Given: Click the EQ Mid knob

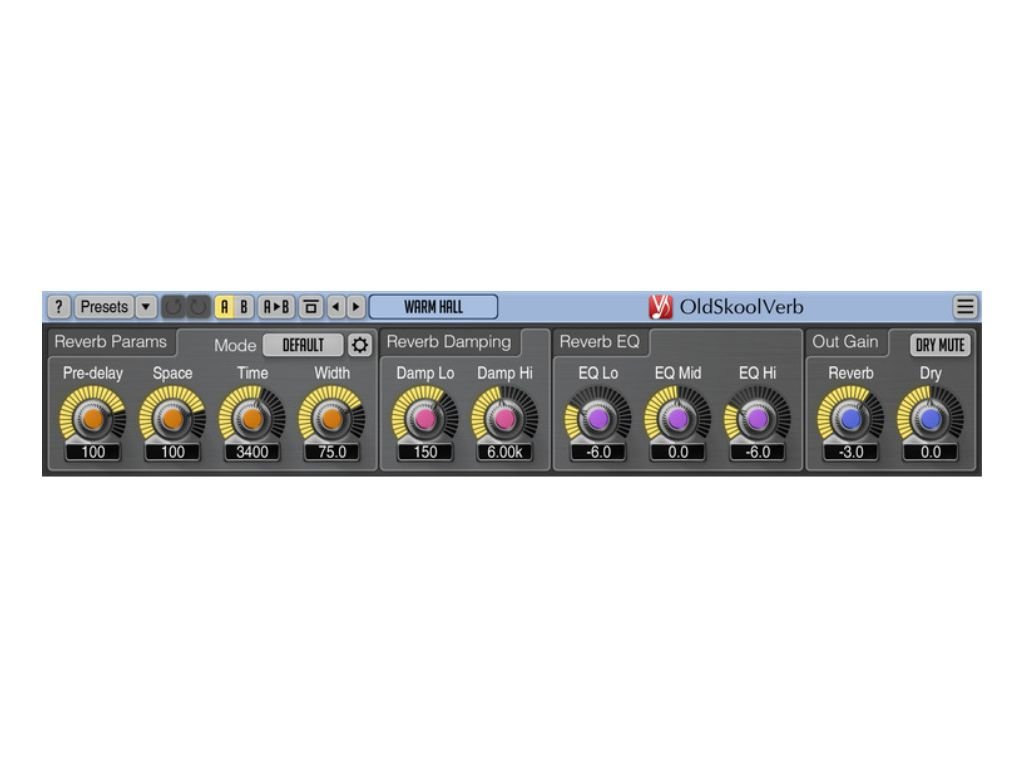Looking at the screenshot, I should point(678,419).
